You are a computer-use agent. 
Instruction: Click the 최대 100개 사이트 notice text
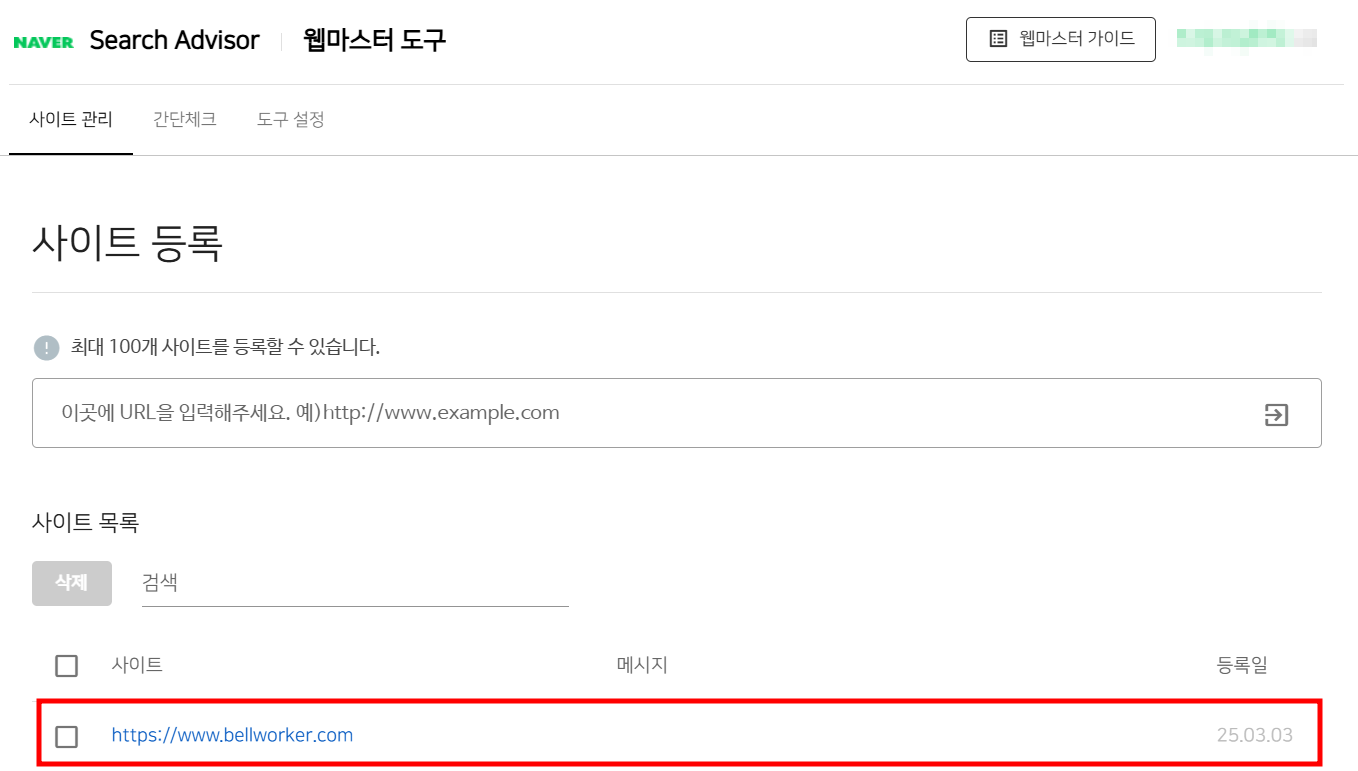(x=225, y=348)
